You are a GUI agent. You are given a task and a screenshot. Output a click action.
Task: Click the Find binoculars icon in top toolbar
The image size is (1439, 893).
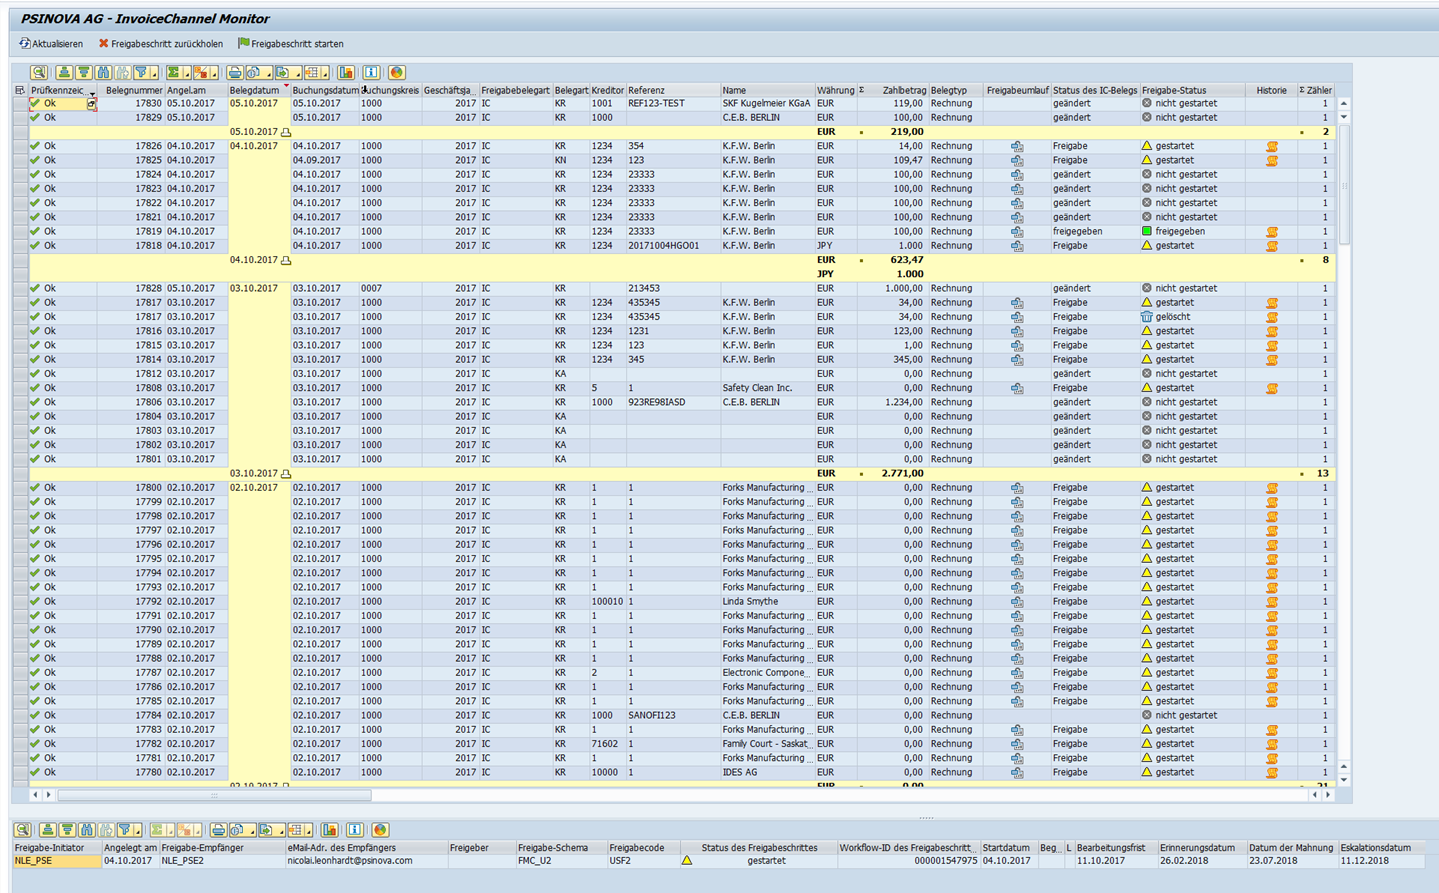click(x=103, y=73)
